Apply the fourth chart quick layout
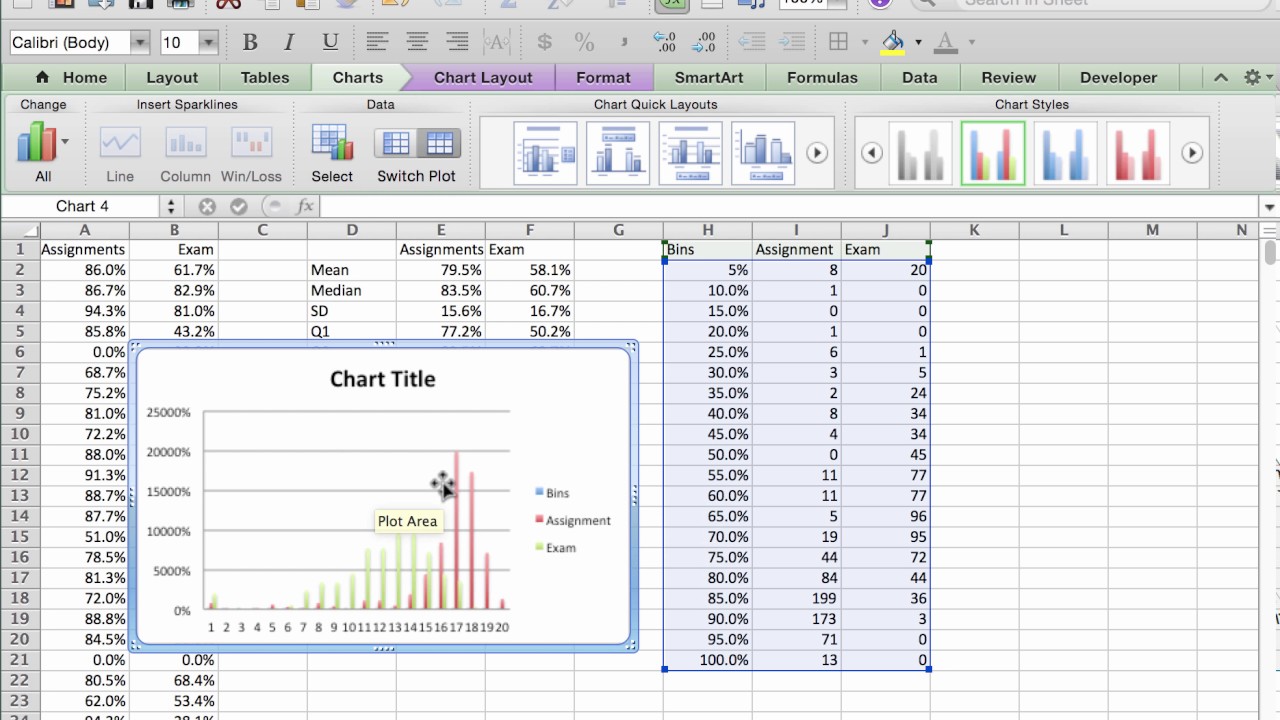Viewport: 1280px width, 720px height. (x=763, y=153)
